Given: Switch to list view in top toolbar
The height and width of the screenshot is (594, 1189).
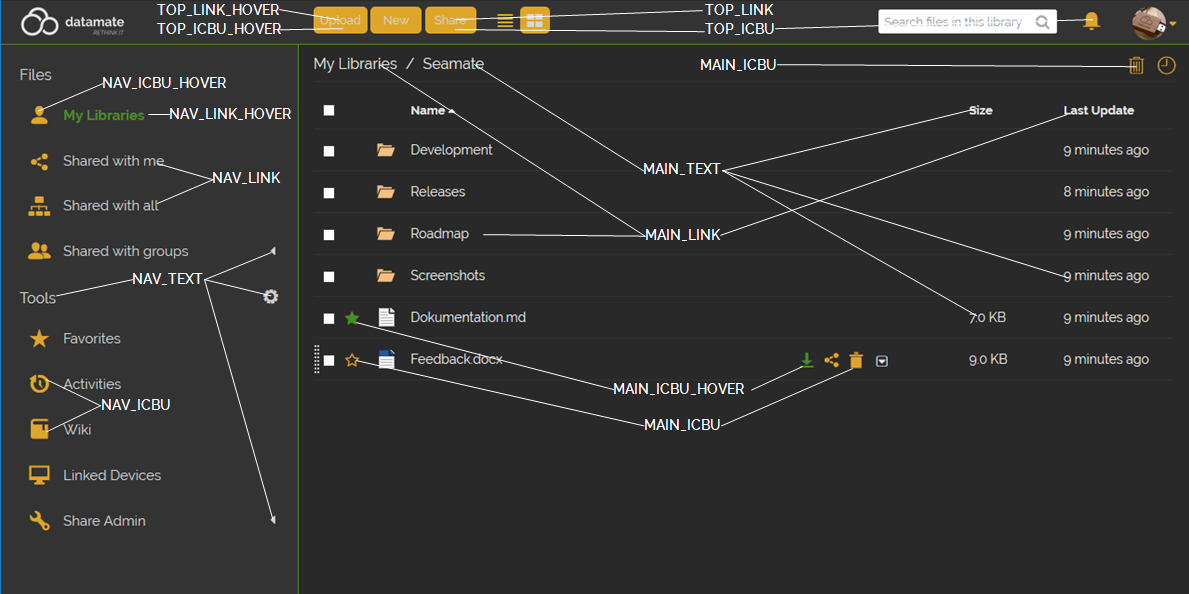Looking at the screenshot, I should (505, 21).
